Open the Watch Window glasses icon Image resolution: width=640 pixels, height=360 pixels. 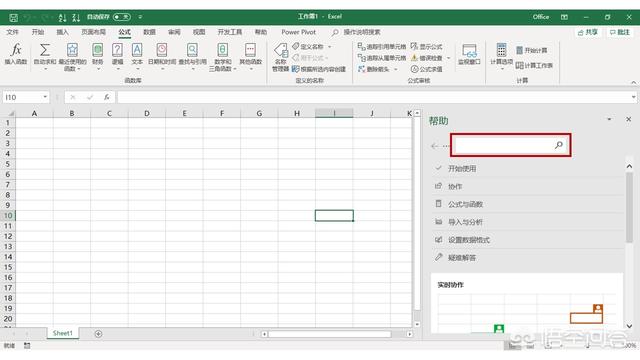(469, 51)
